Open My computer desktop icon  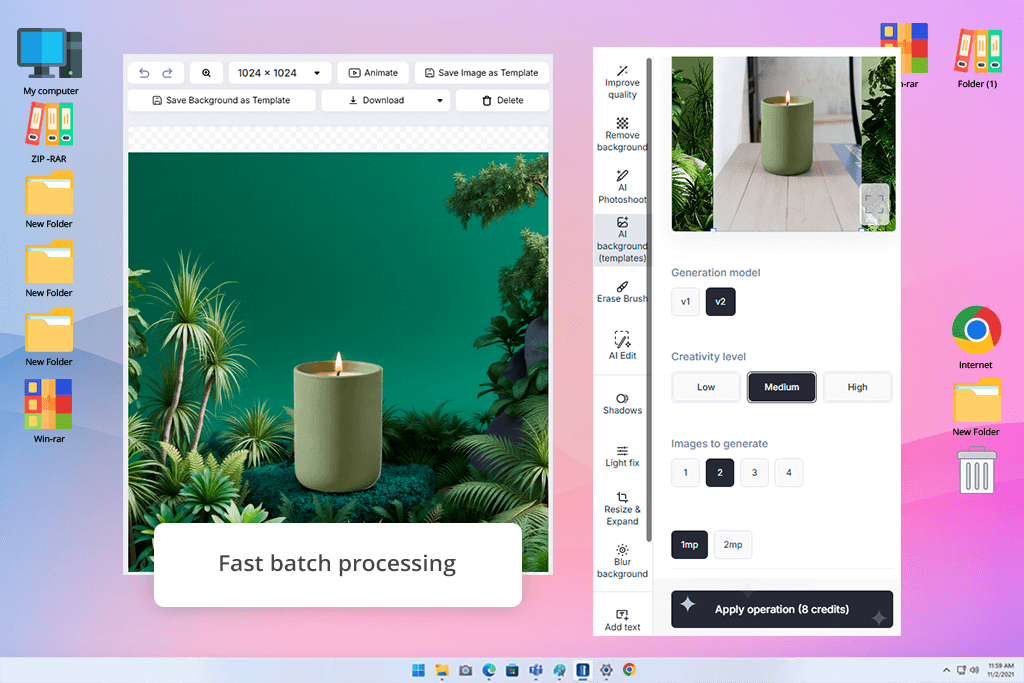tap(50, 61)
